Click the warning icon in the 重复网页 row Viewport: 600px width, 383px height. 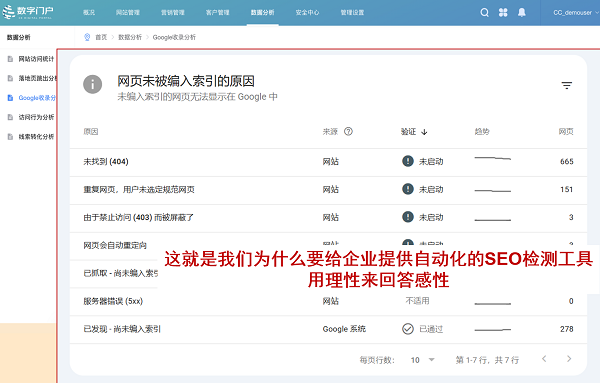408,189
